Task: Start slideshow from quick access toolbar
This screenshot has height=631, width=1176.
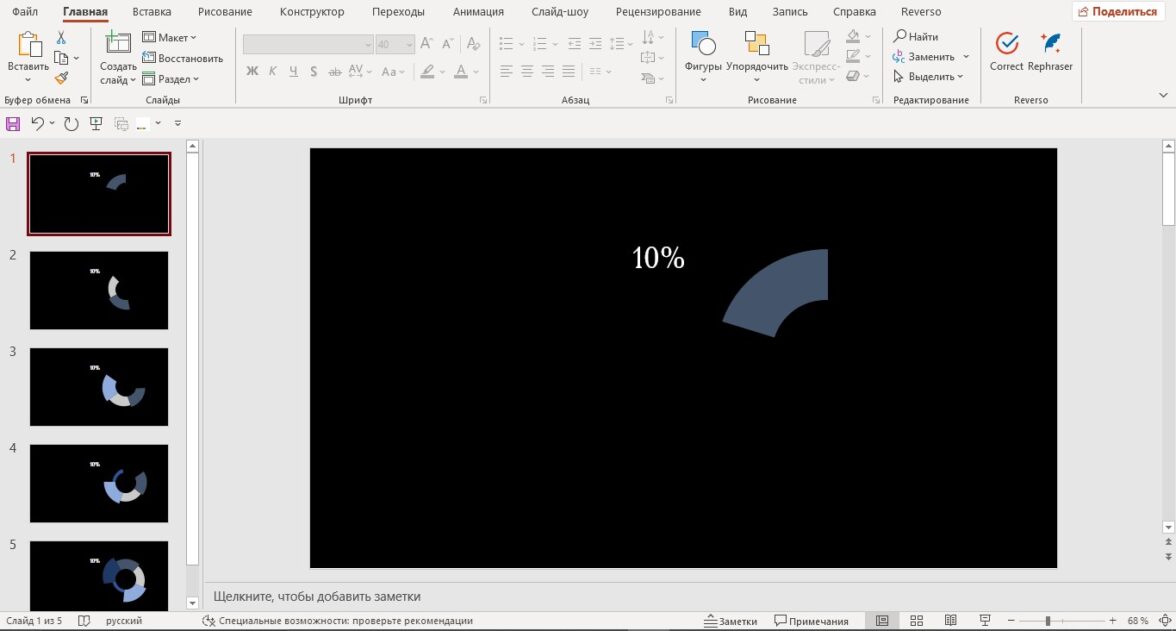Action: point(96,123)
